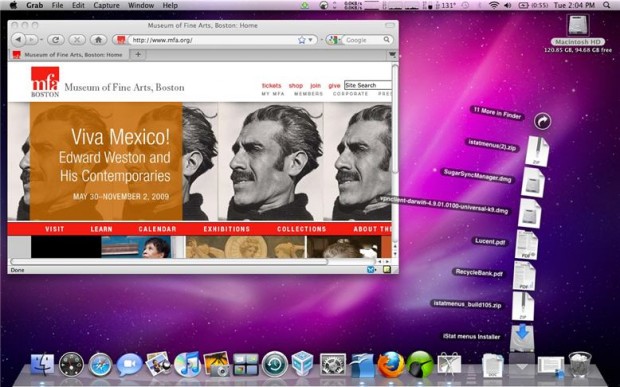This screenshot has width=620, height=387.
Task: Open Grab application menu
Action: [35, 6]
